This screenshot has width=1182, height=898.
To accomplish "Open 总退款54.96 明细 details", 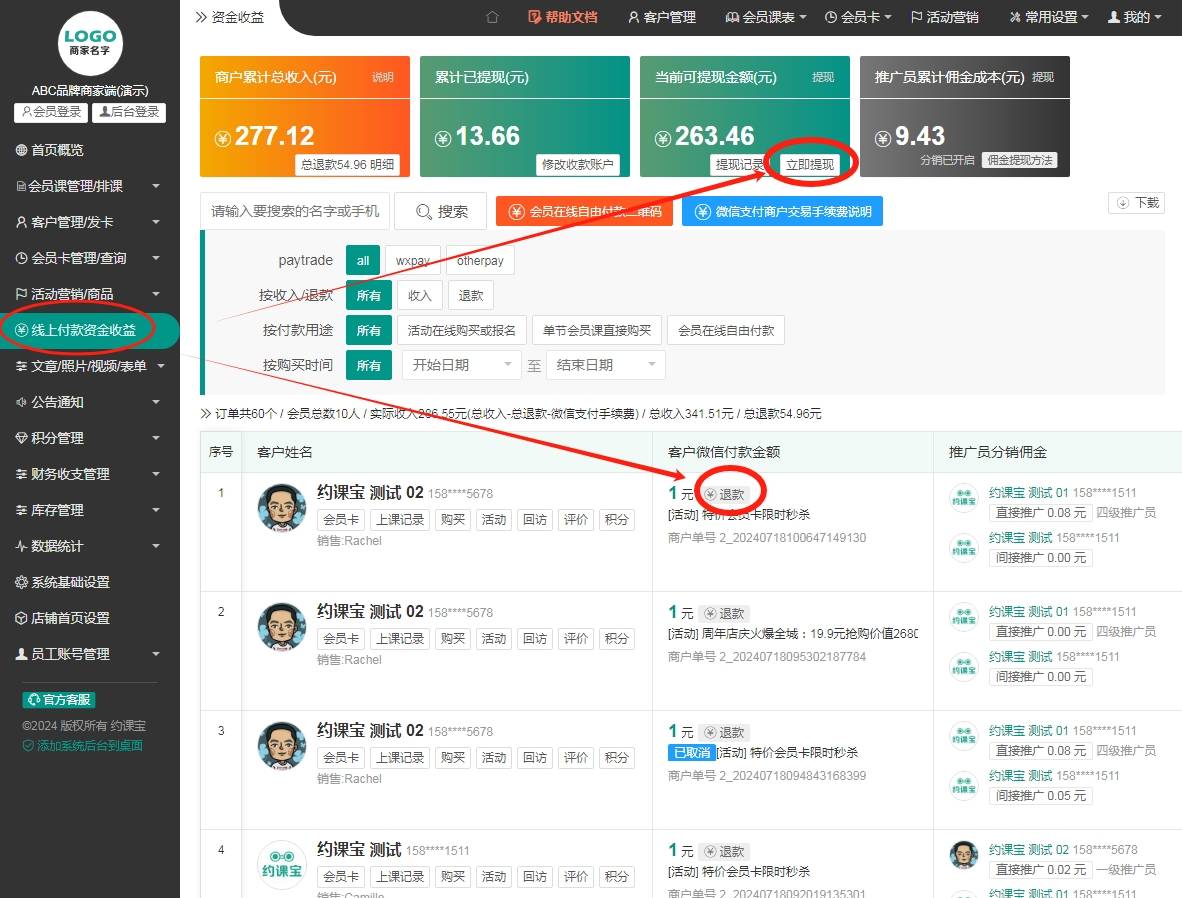I will [x=347, y=164].
